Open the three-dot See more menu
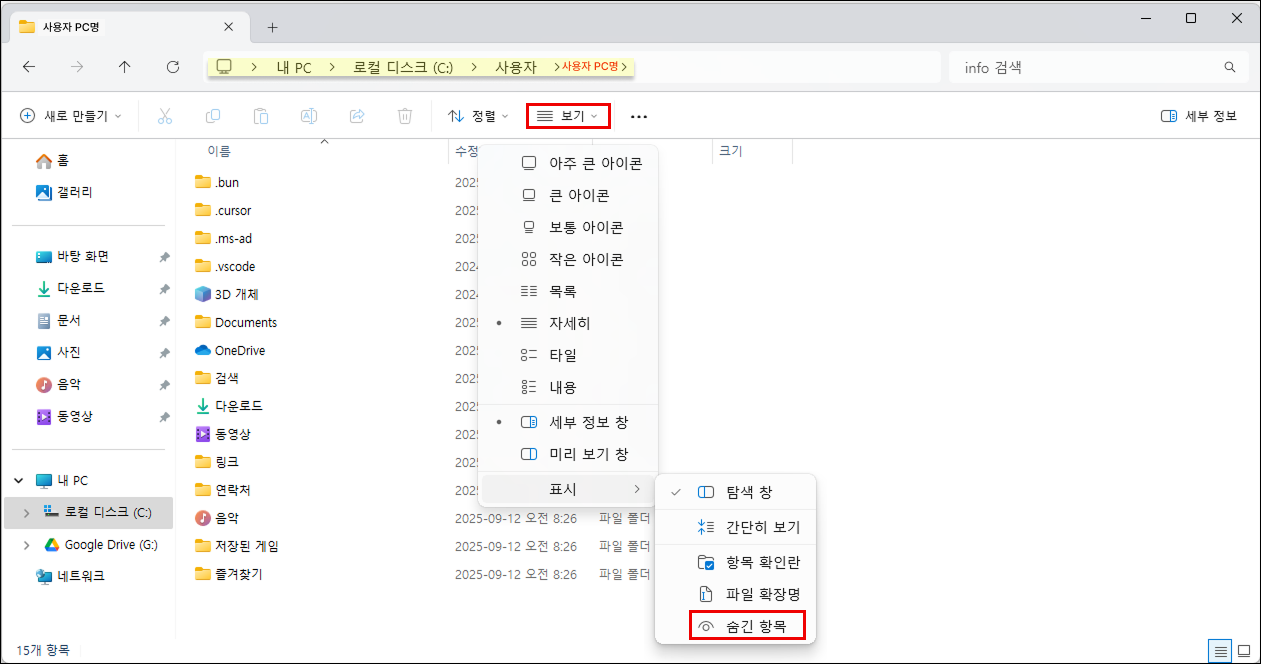This screenshot has width=1261, height=664. coord(639,116)
